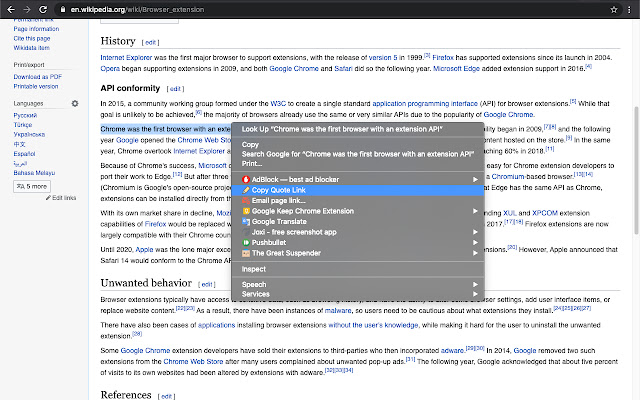Screen dimensions: 640x400
Task: Click the pencil icon beside Edit links
Action: point(48,198)
